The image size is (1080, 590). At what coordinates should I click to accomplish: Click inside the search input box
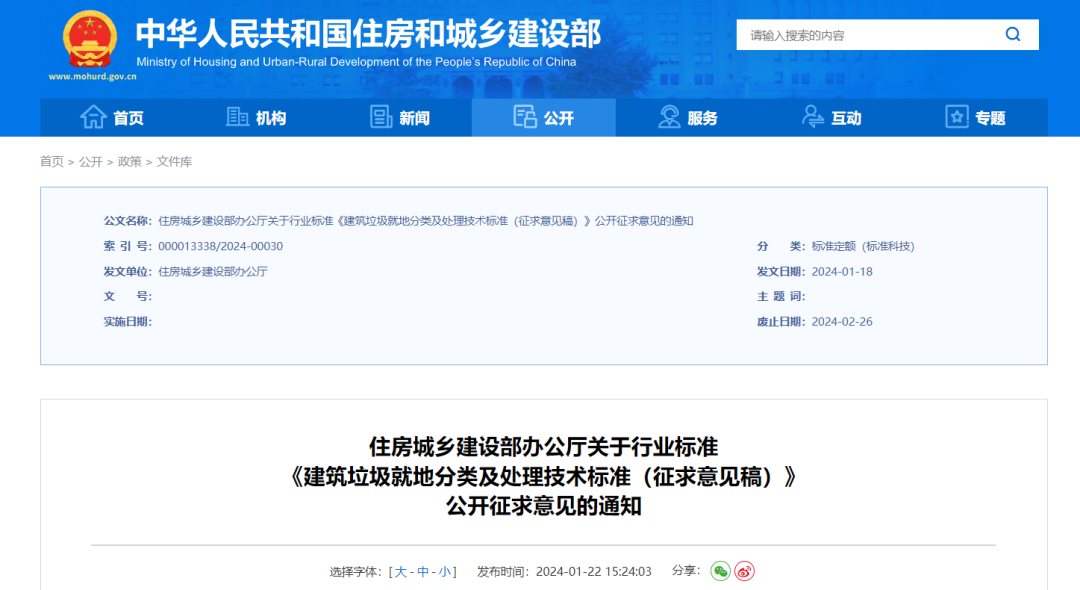(x=860, y=34)
